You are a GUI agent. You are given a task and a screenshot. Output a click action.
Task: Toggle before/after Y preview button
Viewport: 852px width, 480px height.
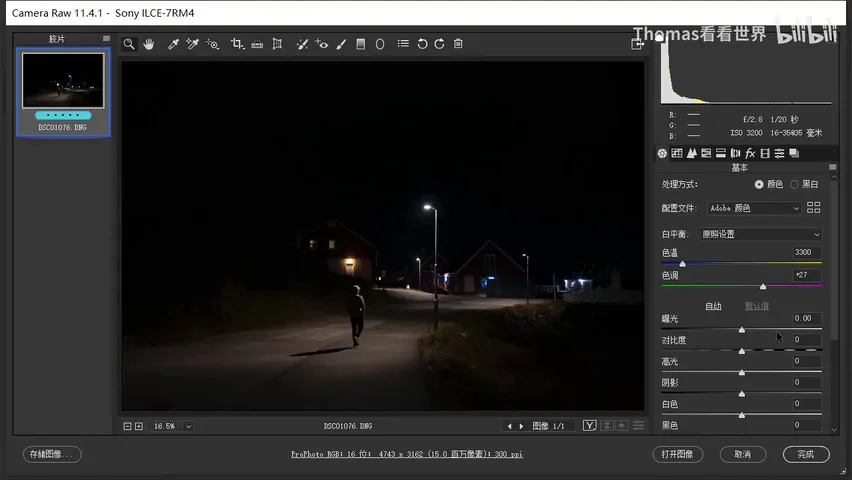pyautogui.click(x=590, y=426)
